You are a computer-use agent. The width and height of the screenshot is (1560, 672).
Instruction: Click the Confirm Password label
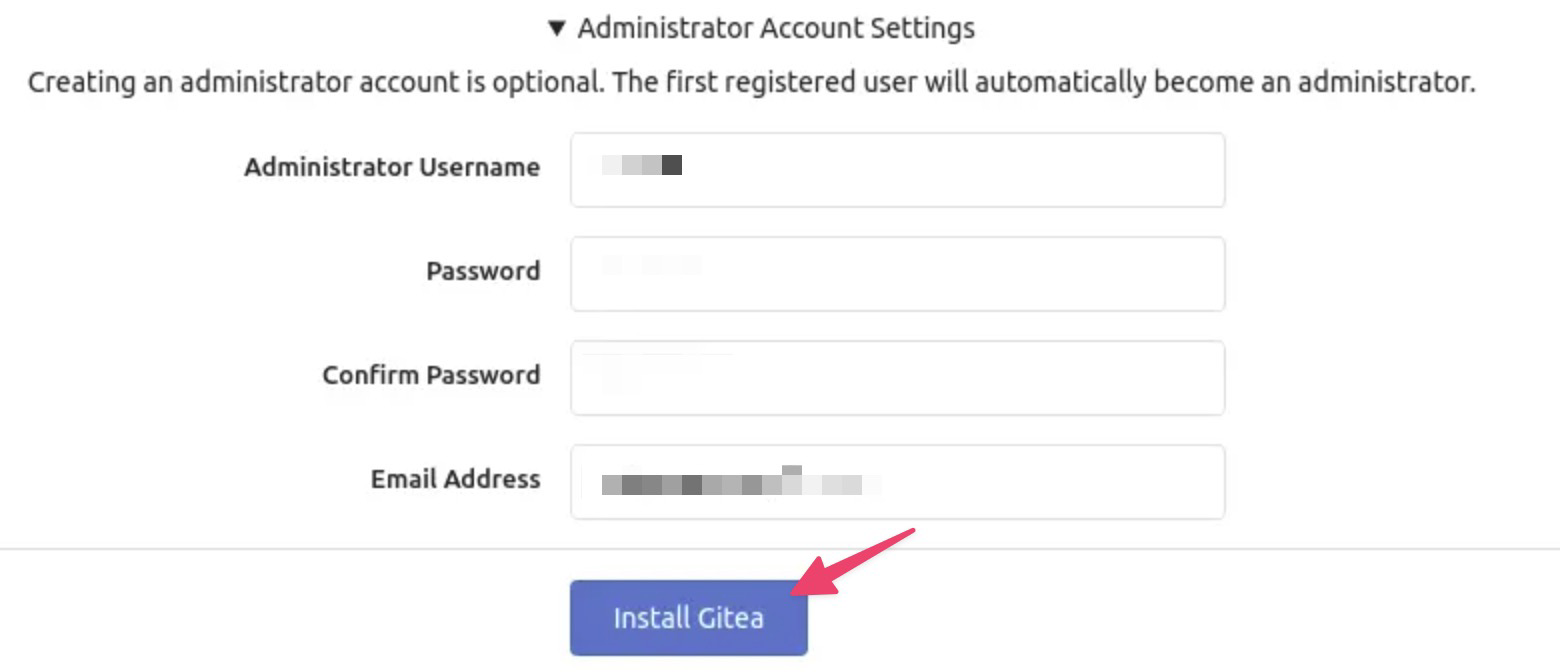pos(431,375)
